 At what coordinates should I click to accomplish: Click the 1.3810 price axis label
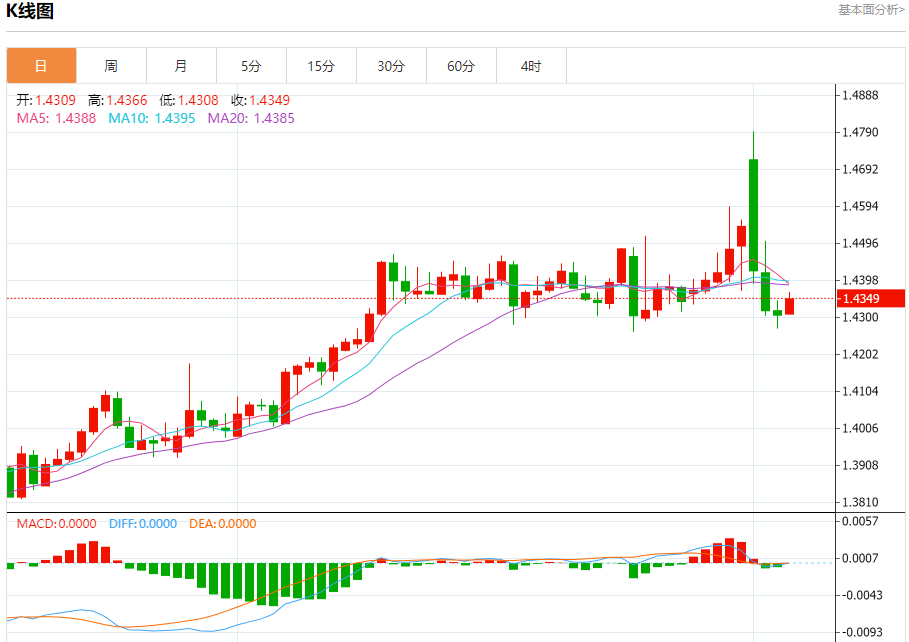[x=860, y=502]
